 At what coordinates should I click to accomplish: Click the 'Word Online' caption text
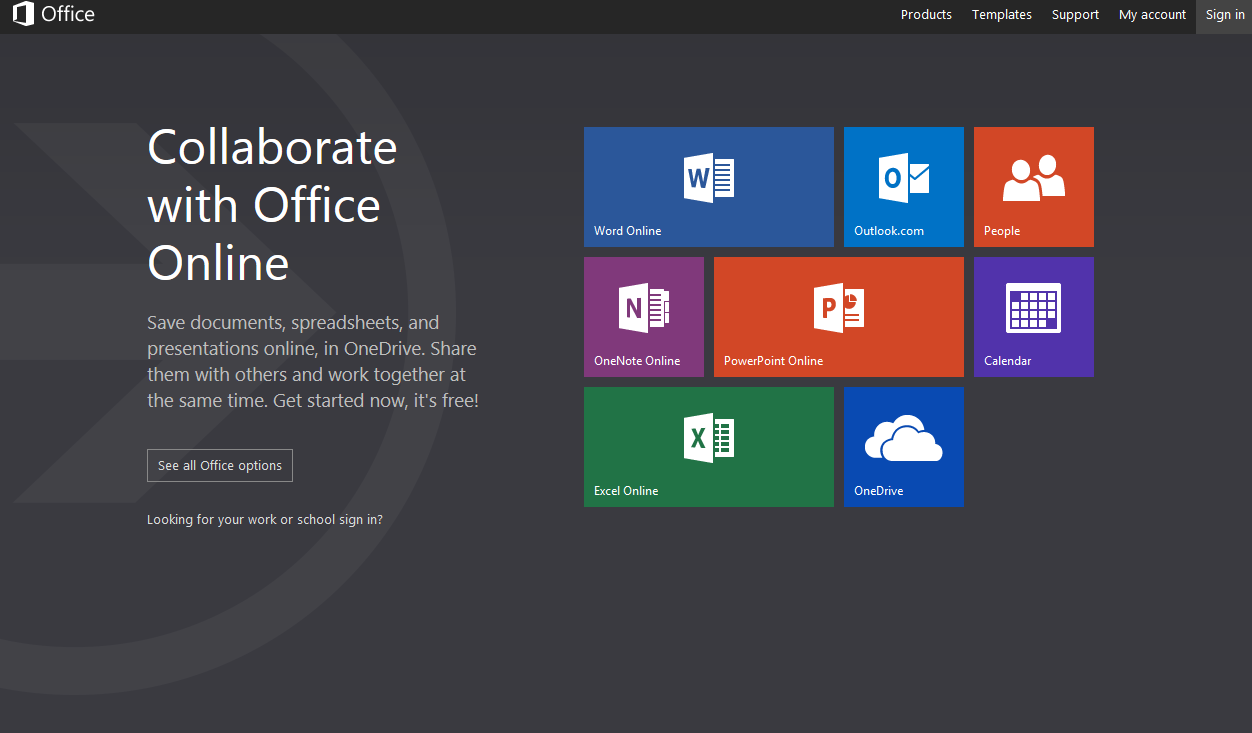[x=627, y=231]
